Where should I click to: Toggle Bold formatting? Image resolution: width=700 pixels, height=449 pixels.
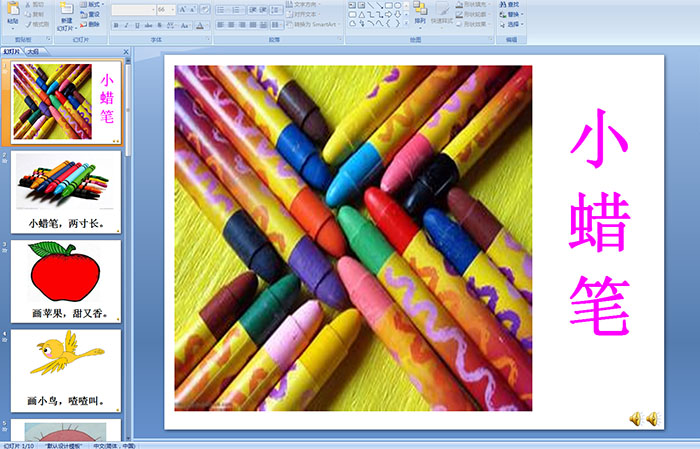(x=116, y=25)
